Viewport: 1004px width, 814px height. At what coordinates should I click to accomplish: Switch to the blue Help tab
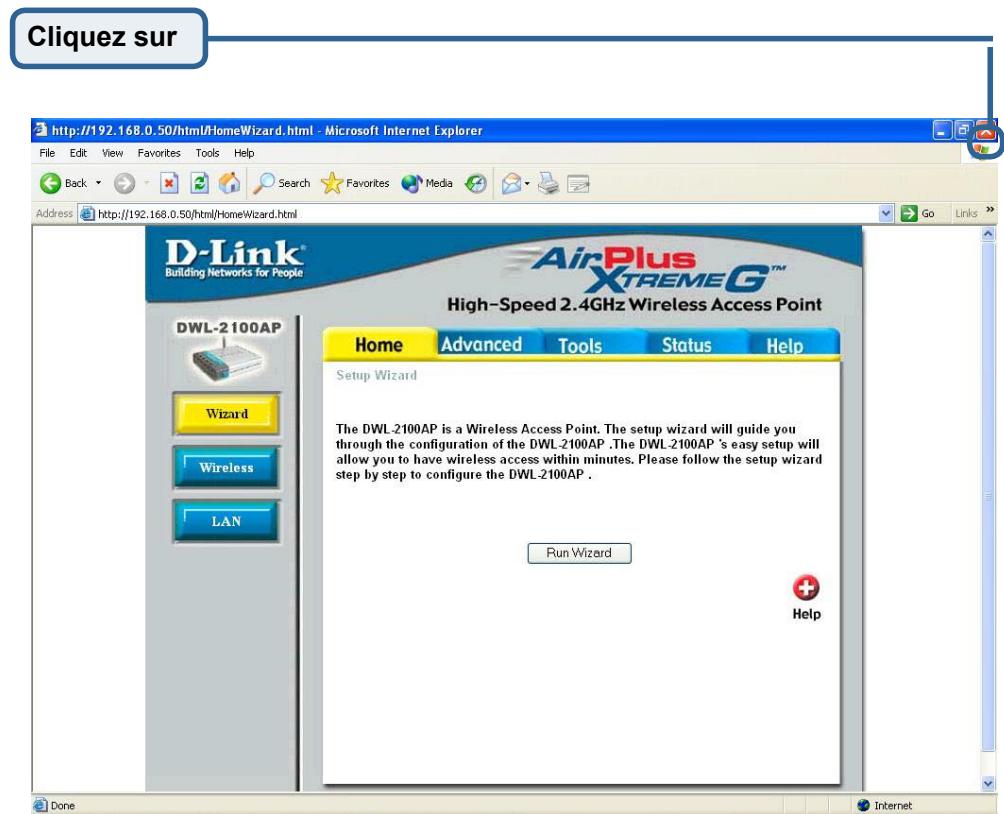coord(785,345)
